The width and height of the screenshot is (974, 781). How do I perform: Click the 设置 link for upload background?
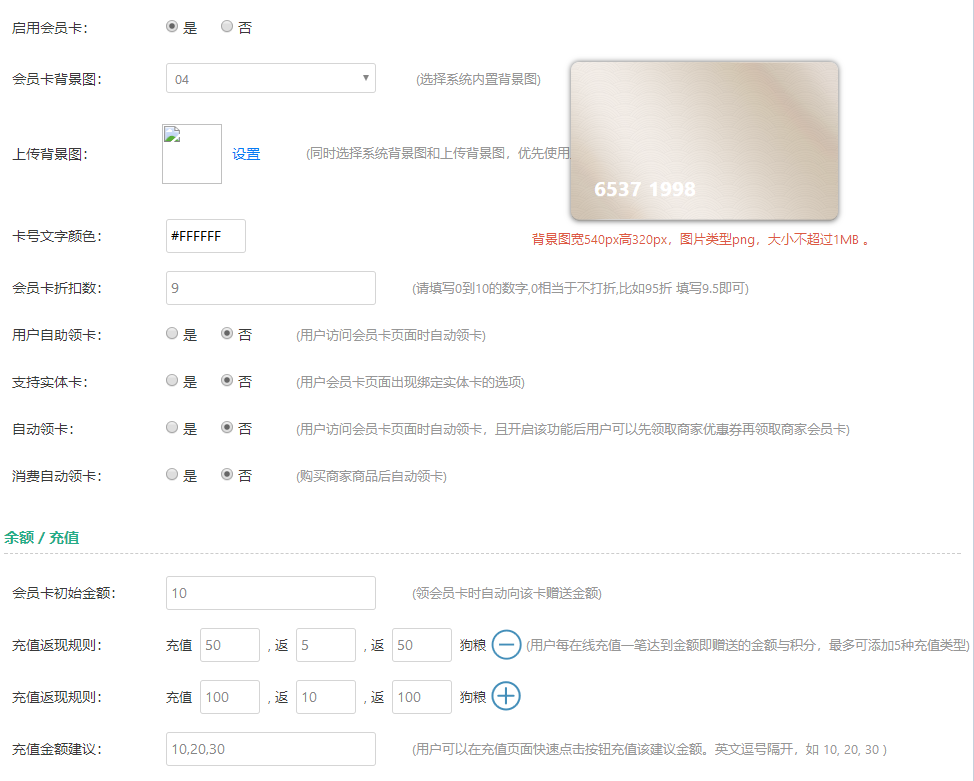pos(246,154)
